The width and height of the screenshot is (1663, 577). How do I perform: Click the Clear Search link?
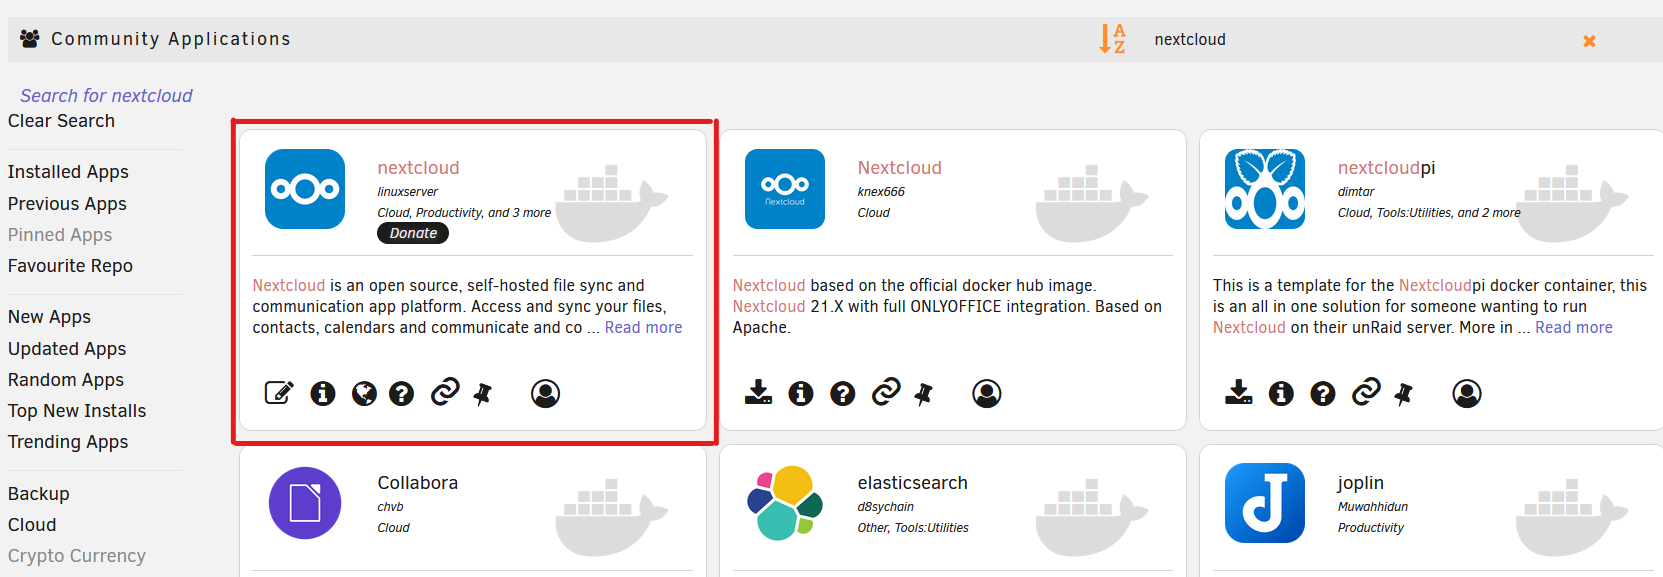click(x=61, y=121)
